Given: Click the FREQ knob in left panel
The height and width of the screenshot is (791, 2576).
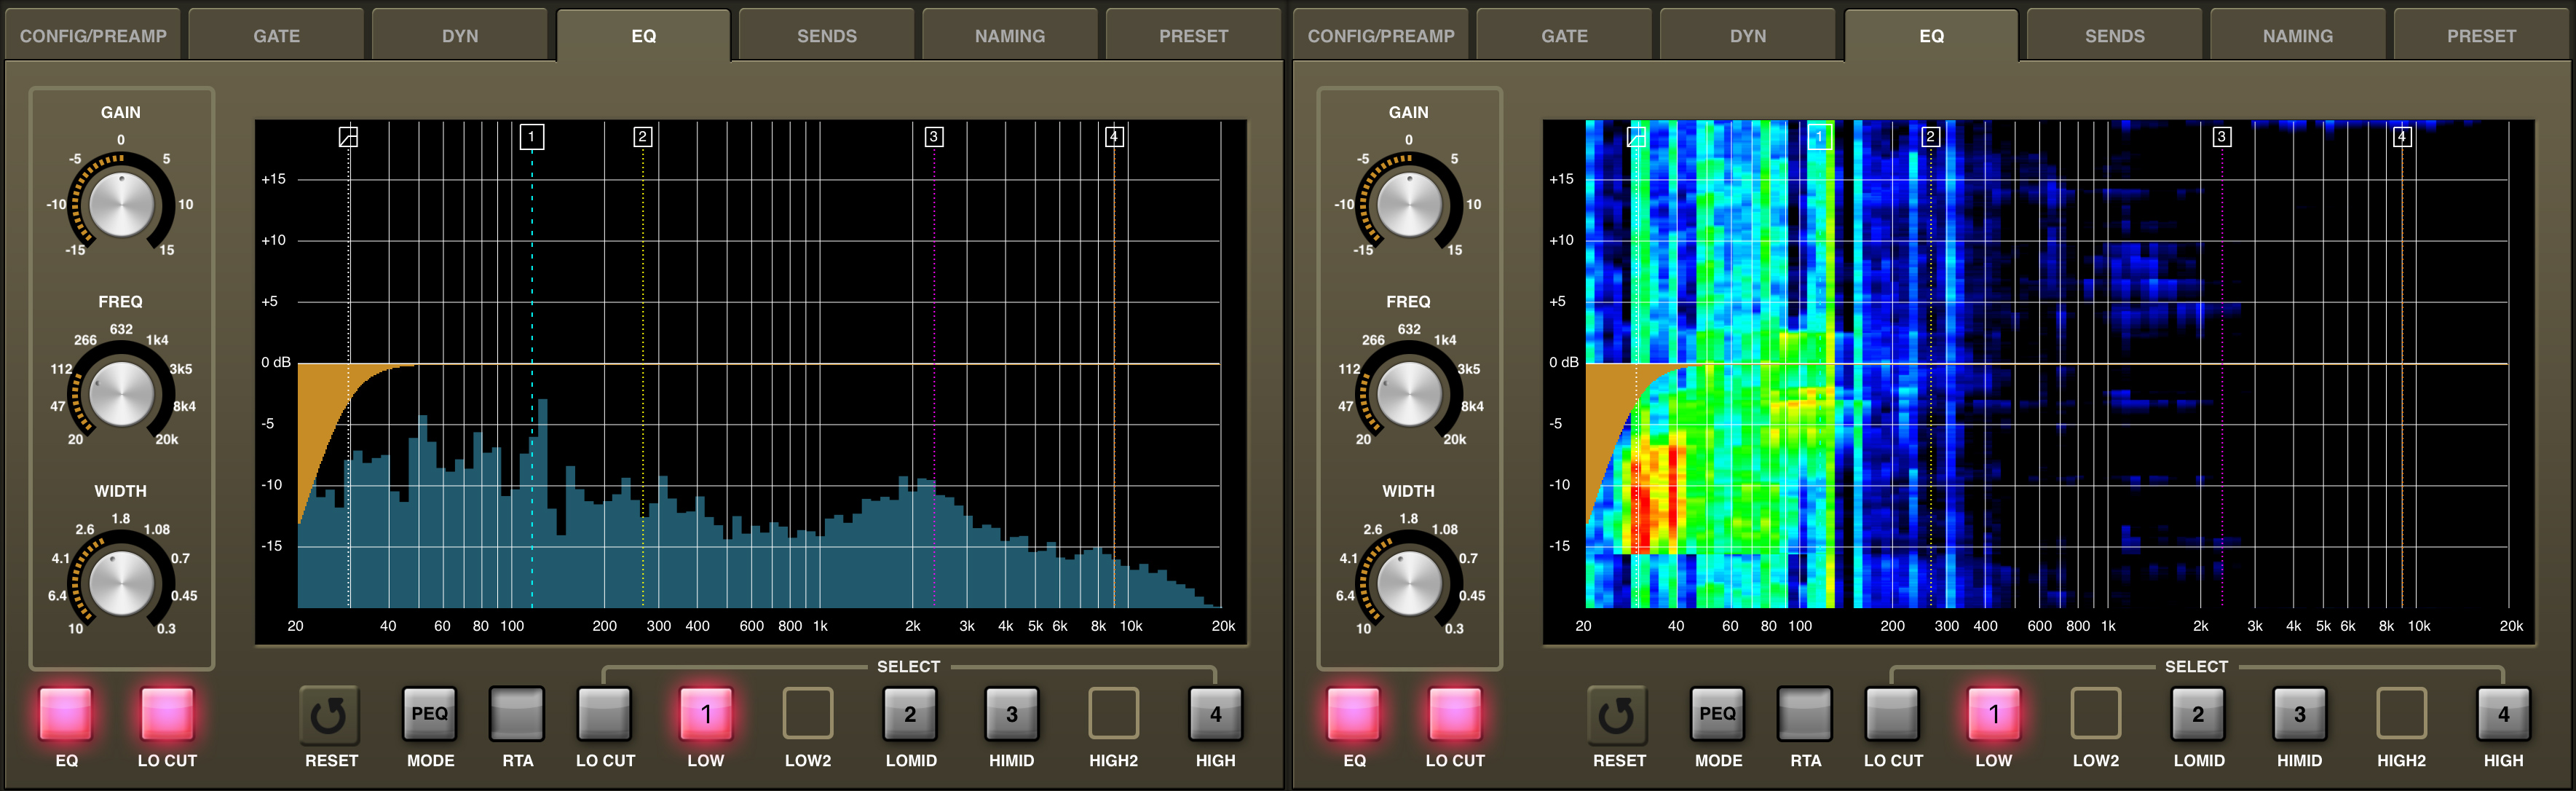Looking at the screenshot, I should [x=121, y=393].
